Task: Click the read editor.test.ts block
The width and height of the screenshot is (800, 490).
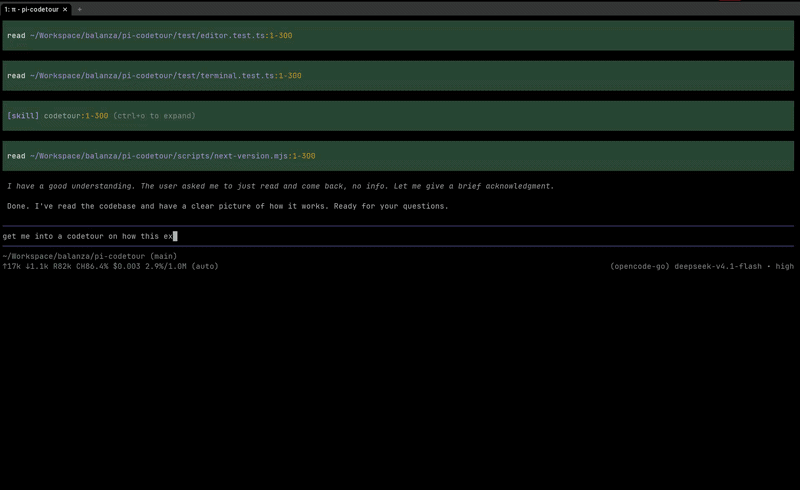Action: [x=398, y=36]
